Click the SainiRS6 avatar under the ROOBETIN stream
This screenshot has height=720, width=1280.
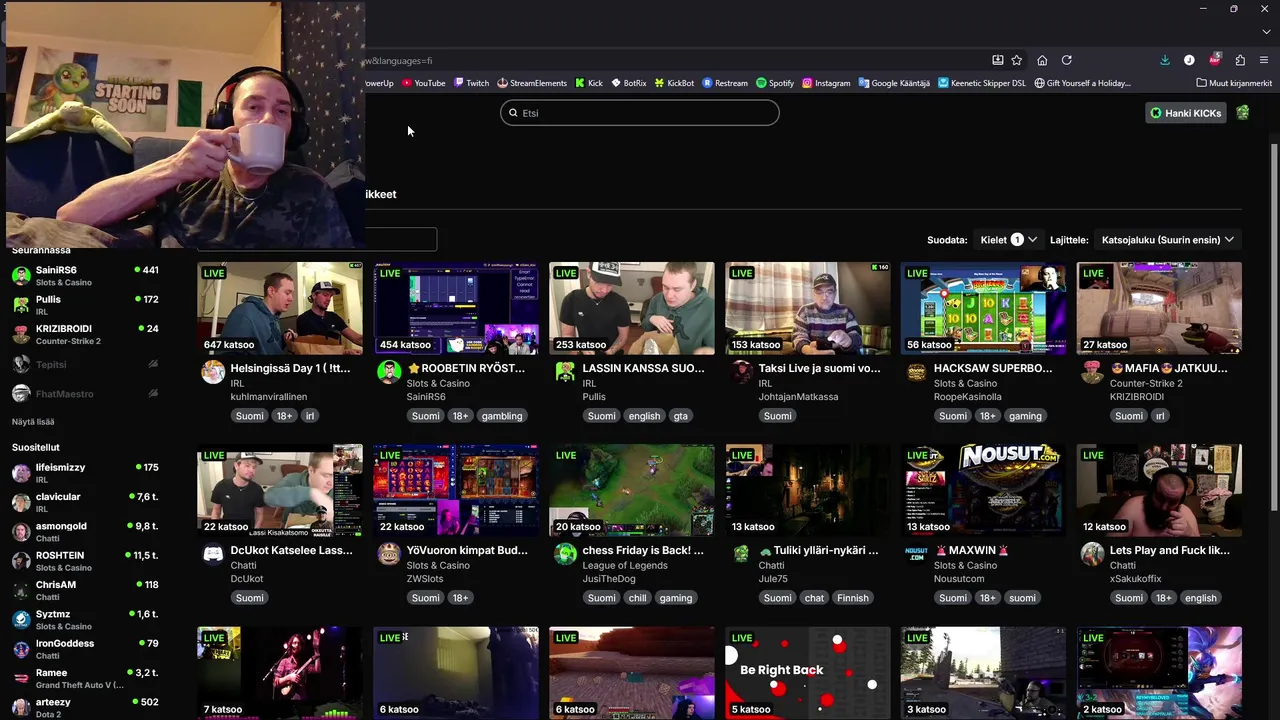click(x=389, y=372)
